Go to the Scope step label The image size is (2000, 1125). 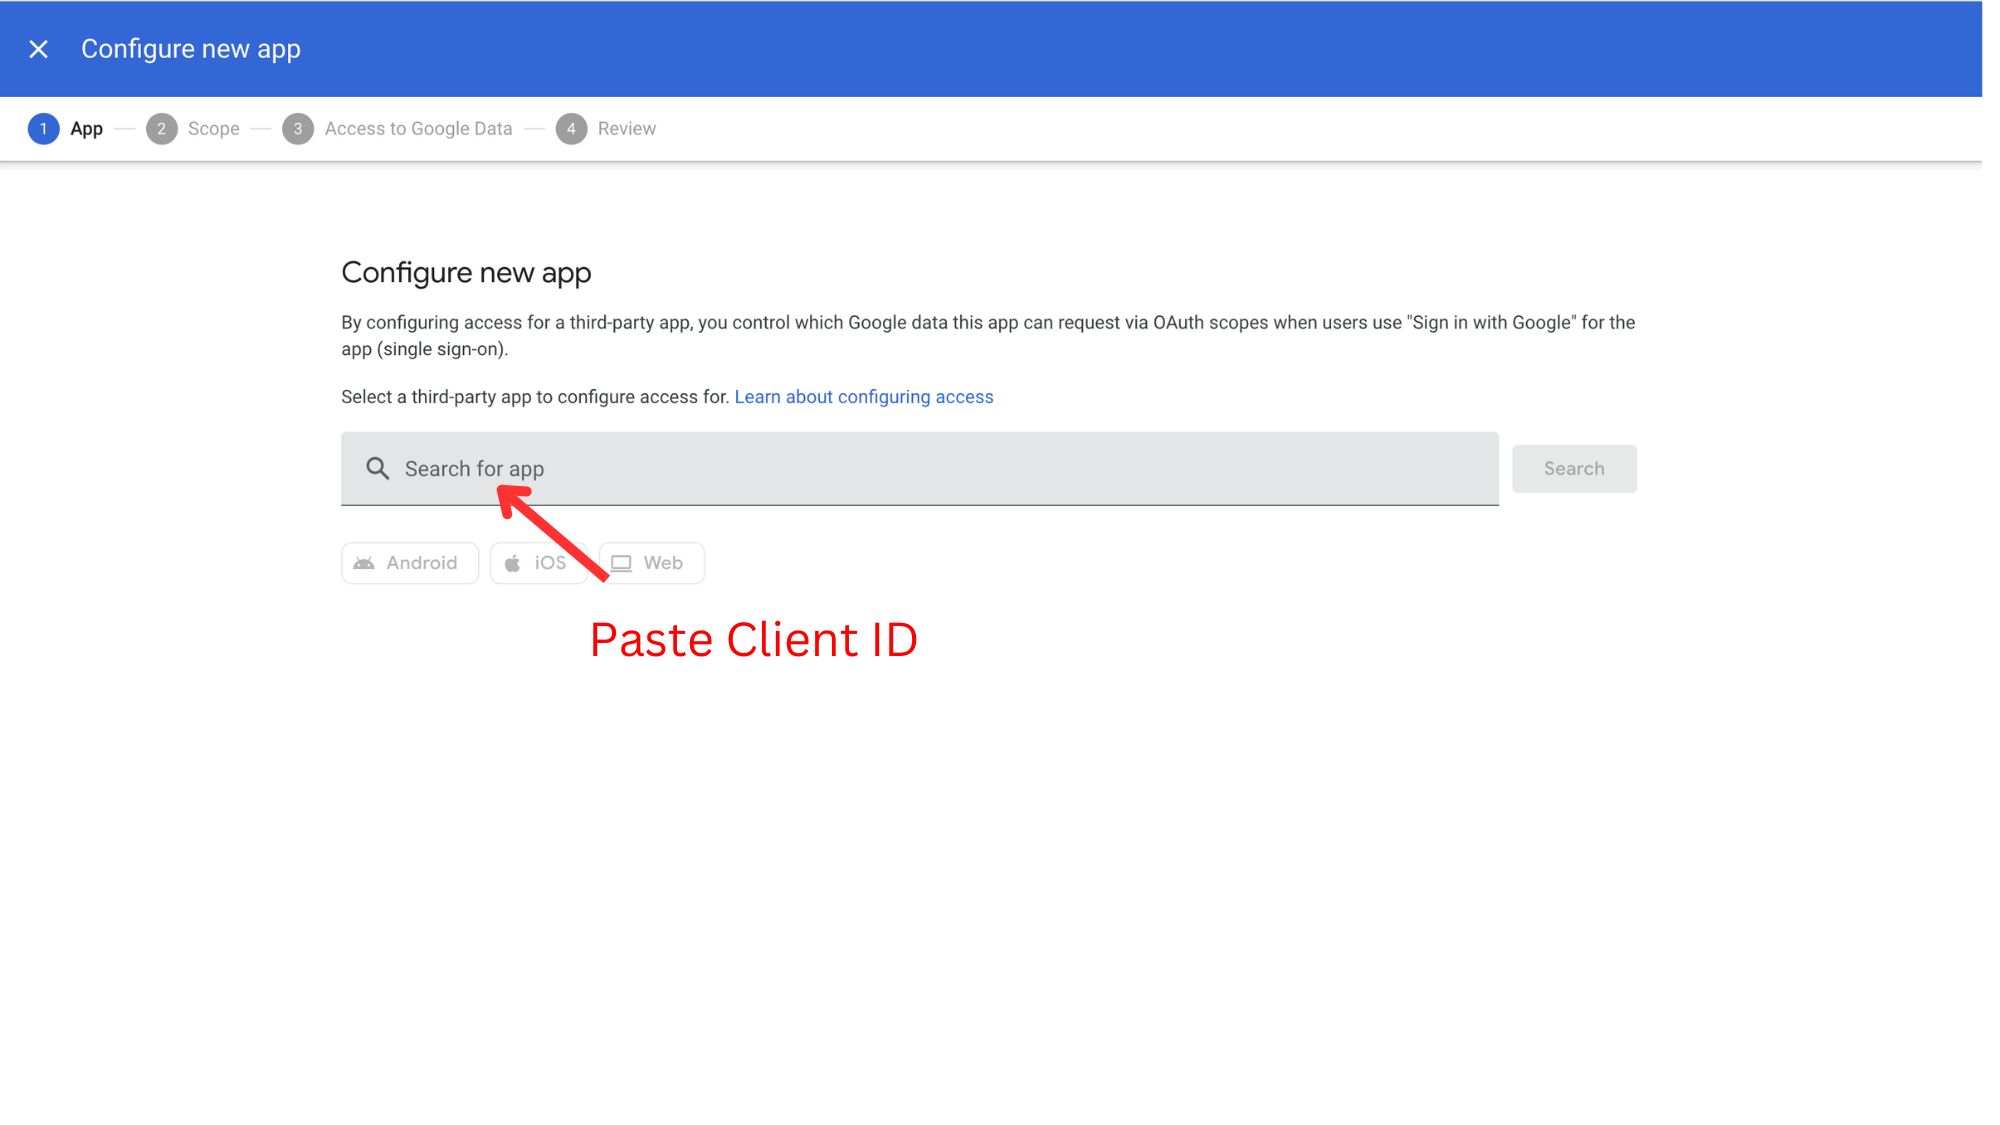[214, 129]
